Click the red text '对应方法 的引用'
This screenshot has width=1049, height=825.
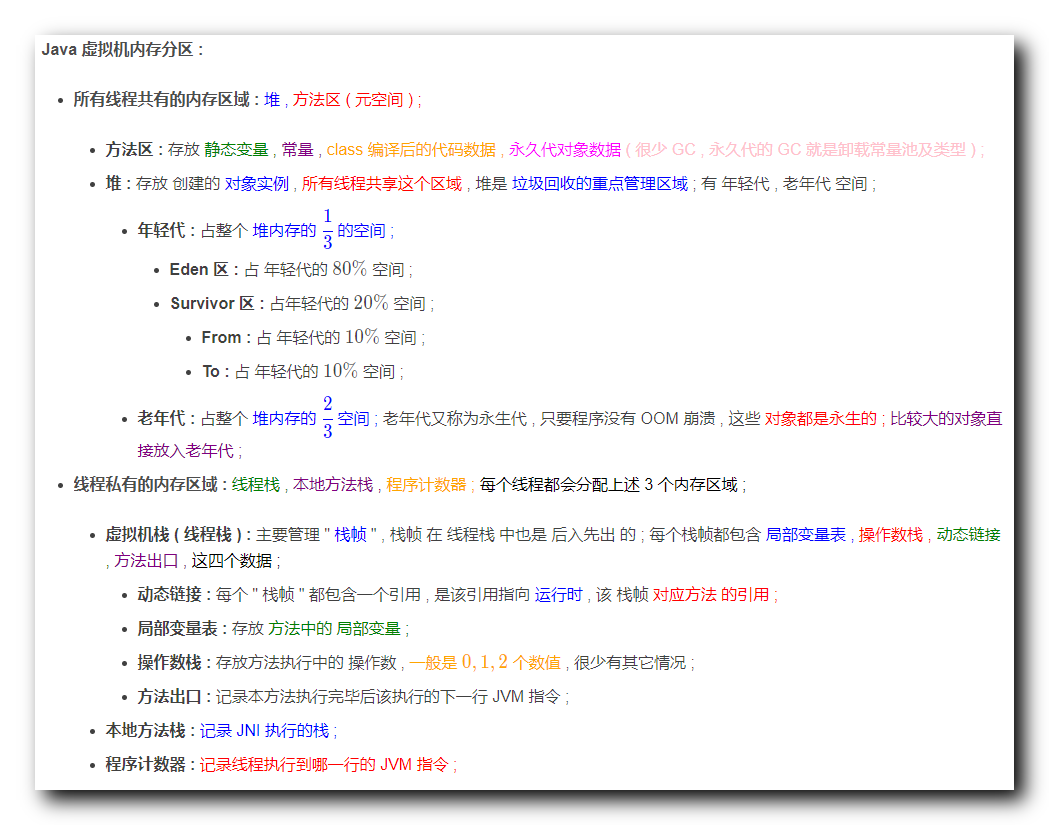(x=710, y=595)
